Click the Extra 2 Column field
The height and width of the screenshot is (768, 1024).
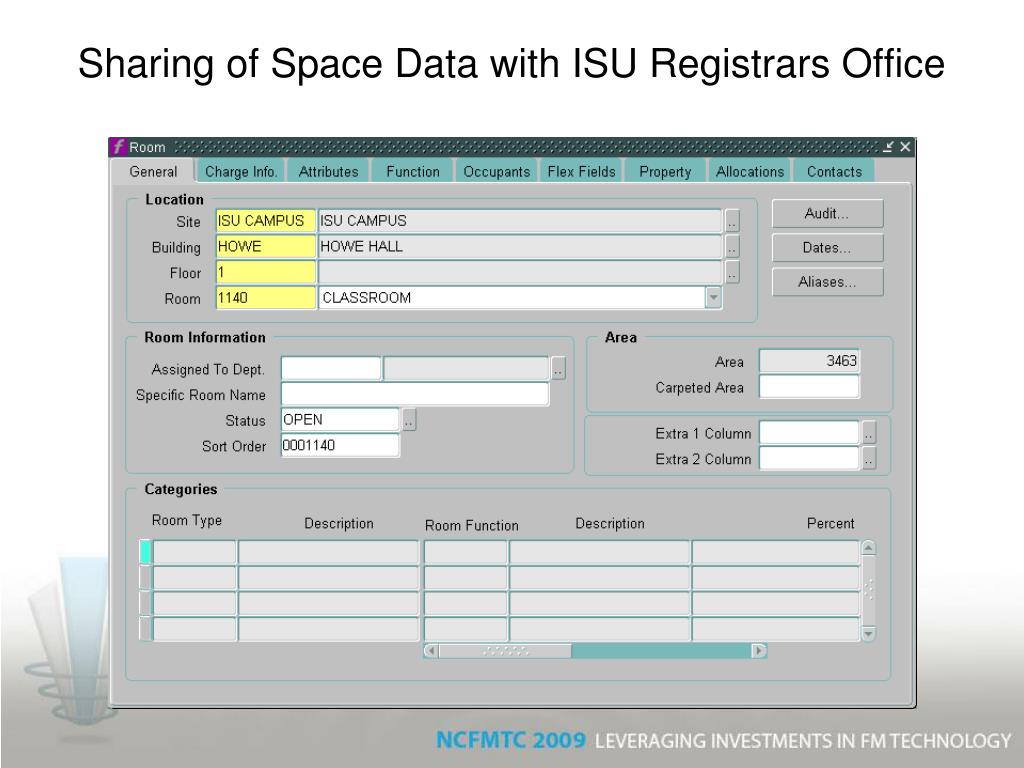pyautogui.click(x=809, y=458)
